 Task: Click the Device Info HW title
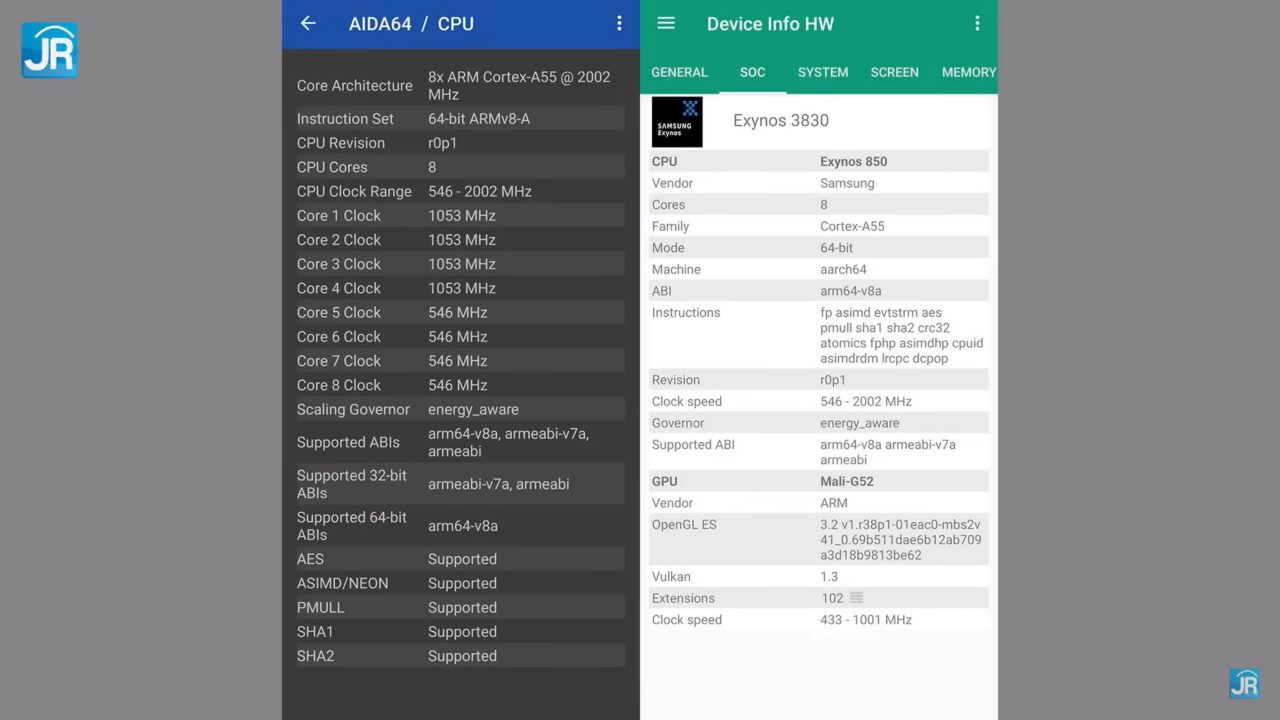click(x=770, y=24)
